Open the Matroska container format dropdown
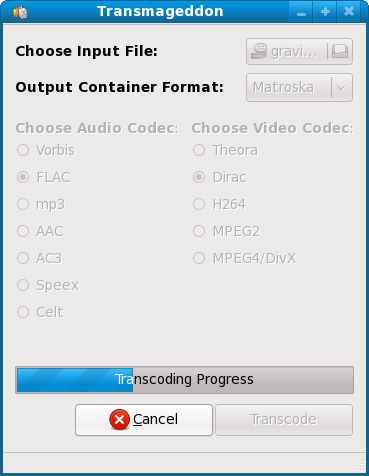This screenshot has width=369, height=476. pyautogui.click(x=299, y=88)
